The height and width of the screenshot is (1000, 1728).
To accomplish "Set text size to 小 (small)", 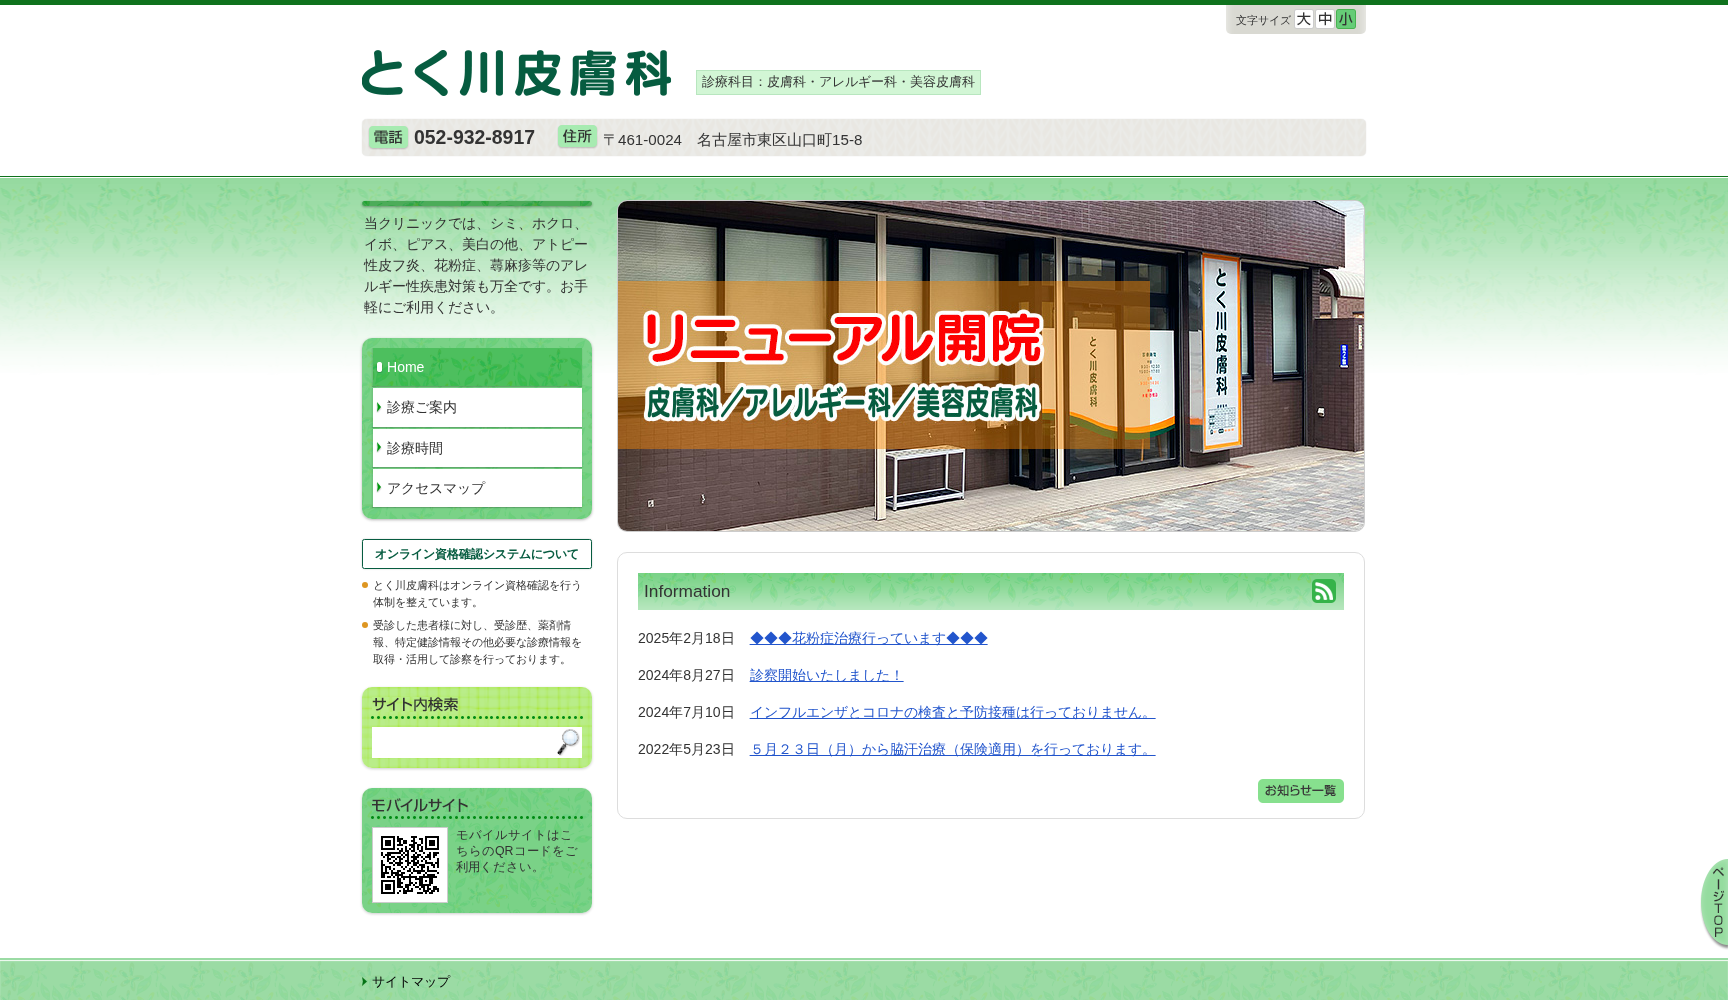I will point(1346,19).
